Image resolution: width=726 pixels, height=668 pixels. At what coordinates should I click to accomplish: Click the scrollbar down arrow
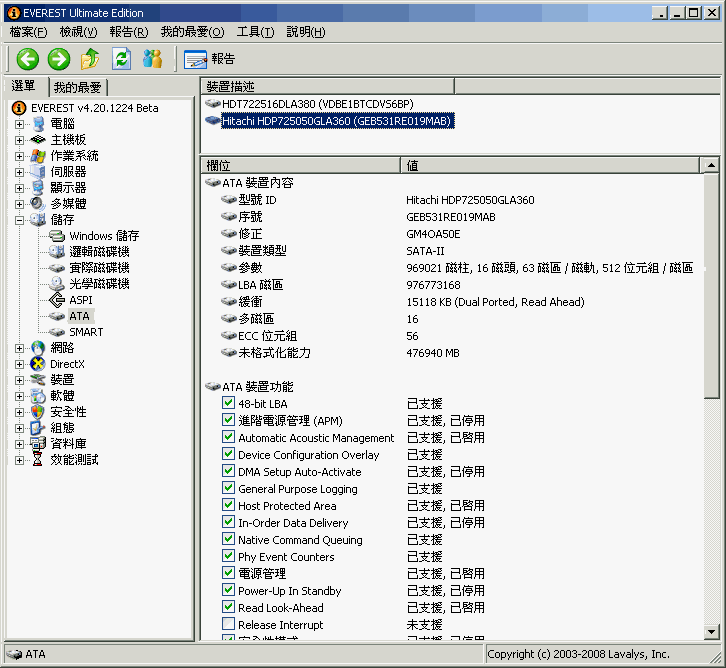tap(711, 631)
